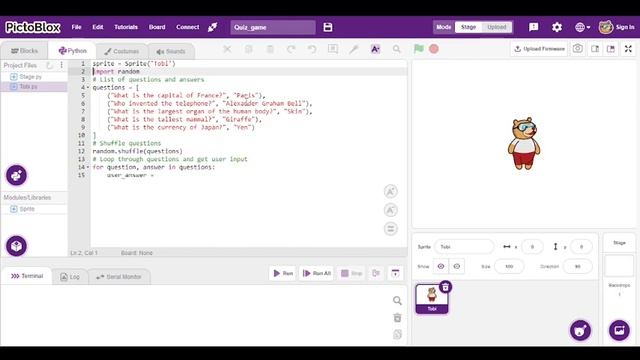Click the select-all icon in toolbar

[333, 49]
